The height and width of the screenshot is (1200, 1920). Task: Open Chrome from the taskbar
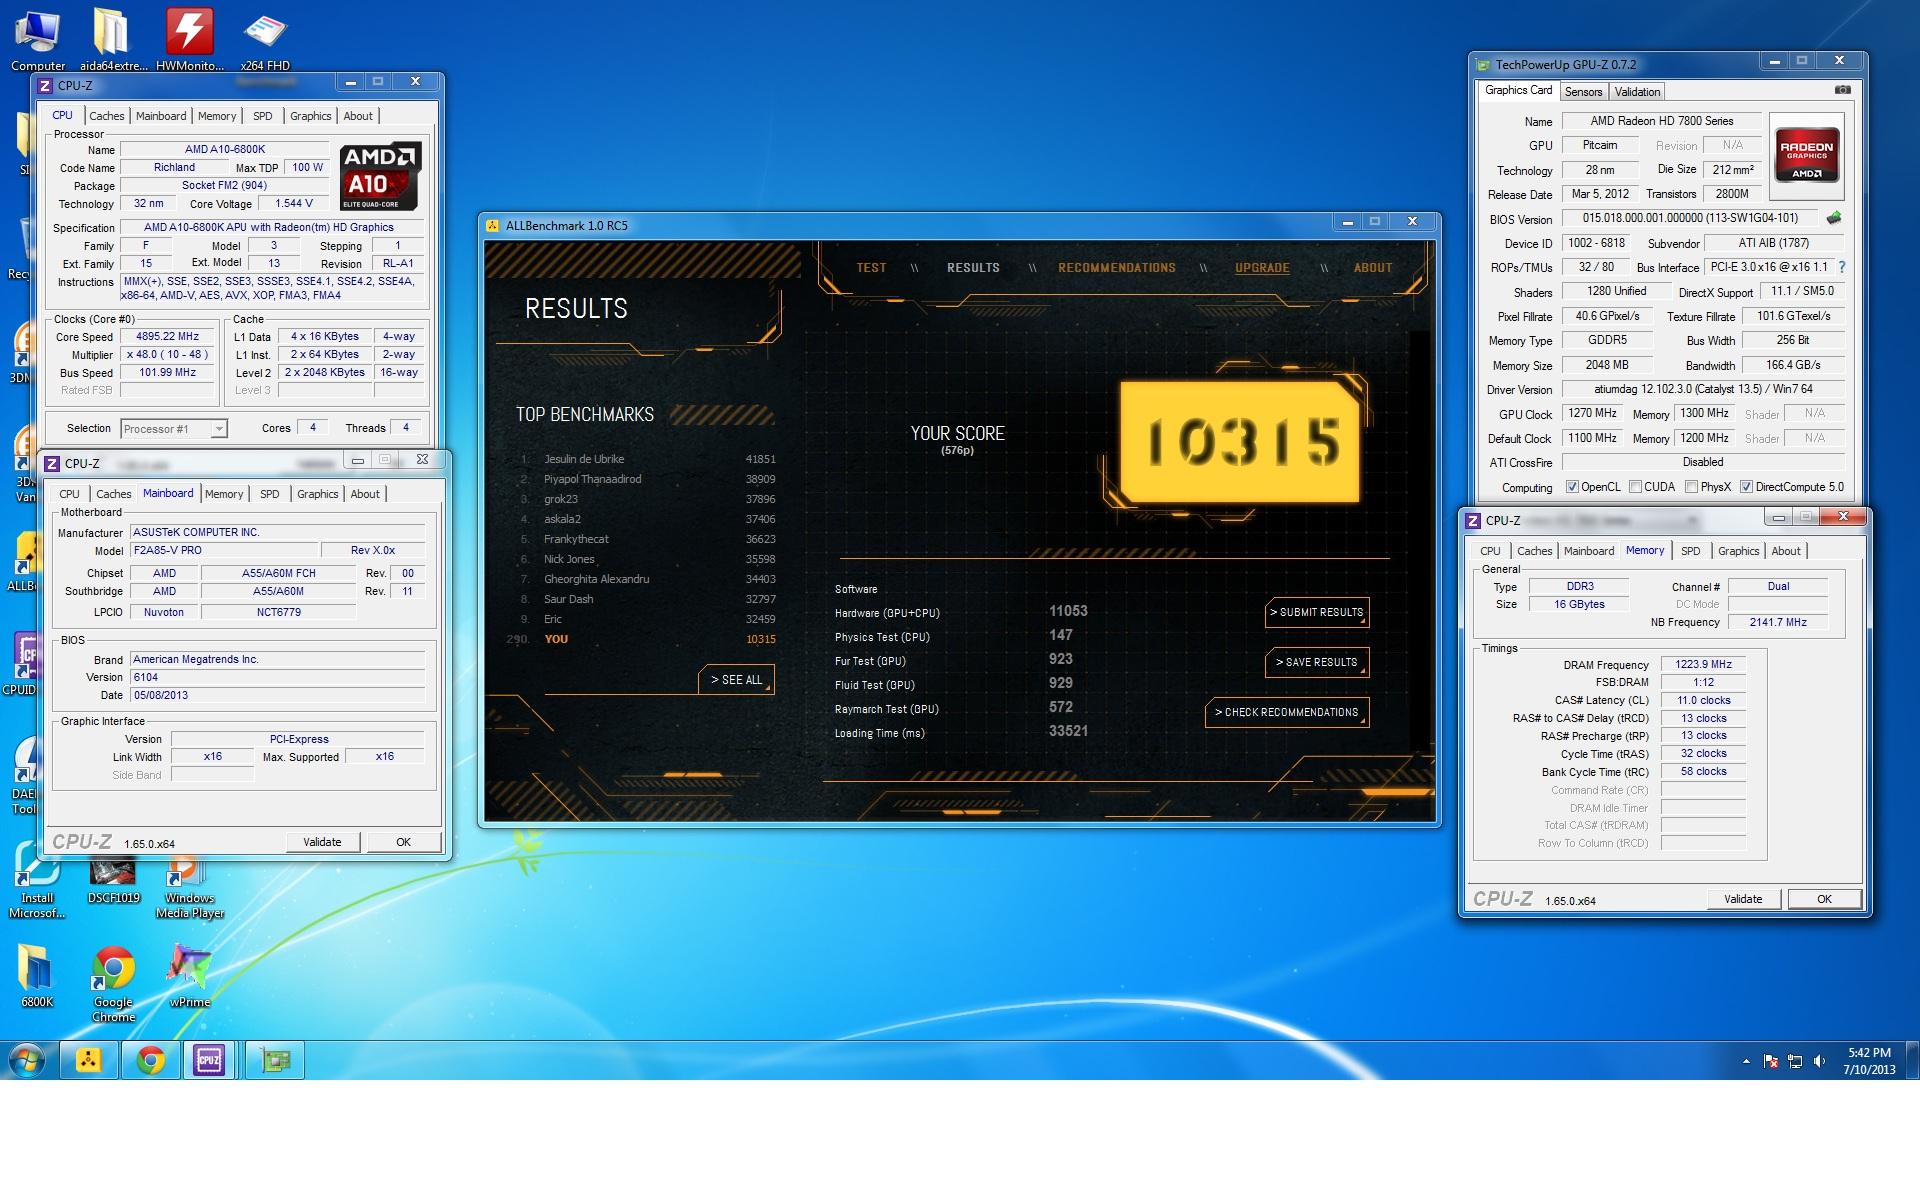pyautogui.click(x=151, y=1060)
